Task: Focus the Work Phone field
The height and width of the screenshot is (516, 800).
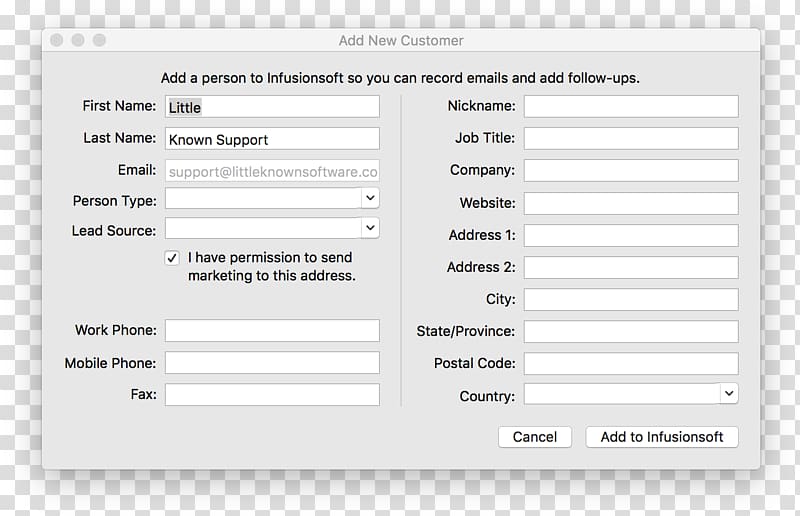Action: click(x=272, y=331)
